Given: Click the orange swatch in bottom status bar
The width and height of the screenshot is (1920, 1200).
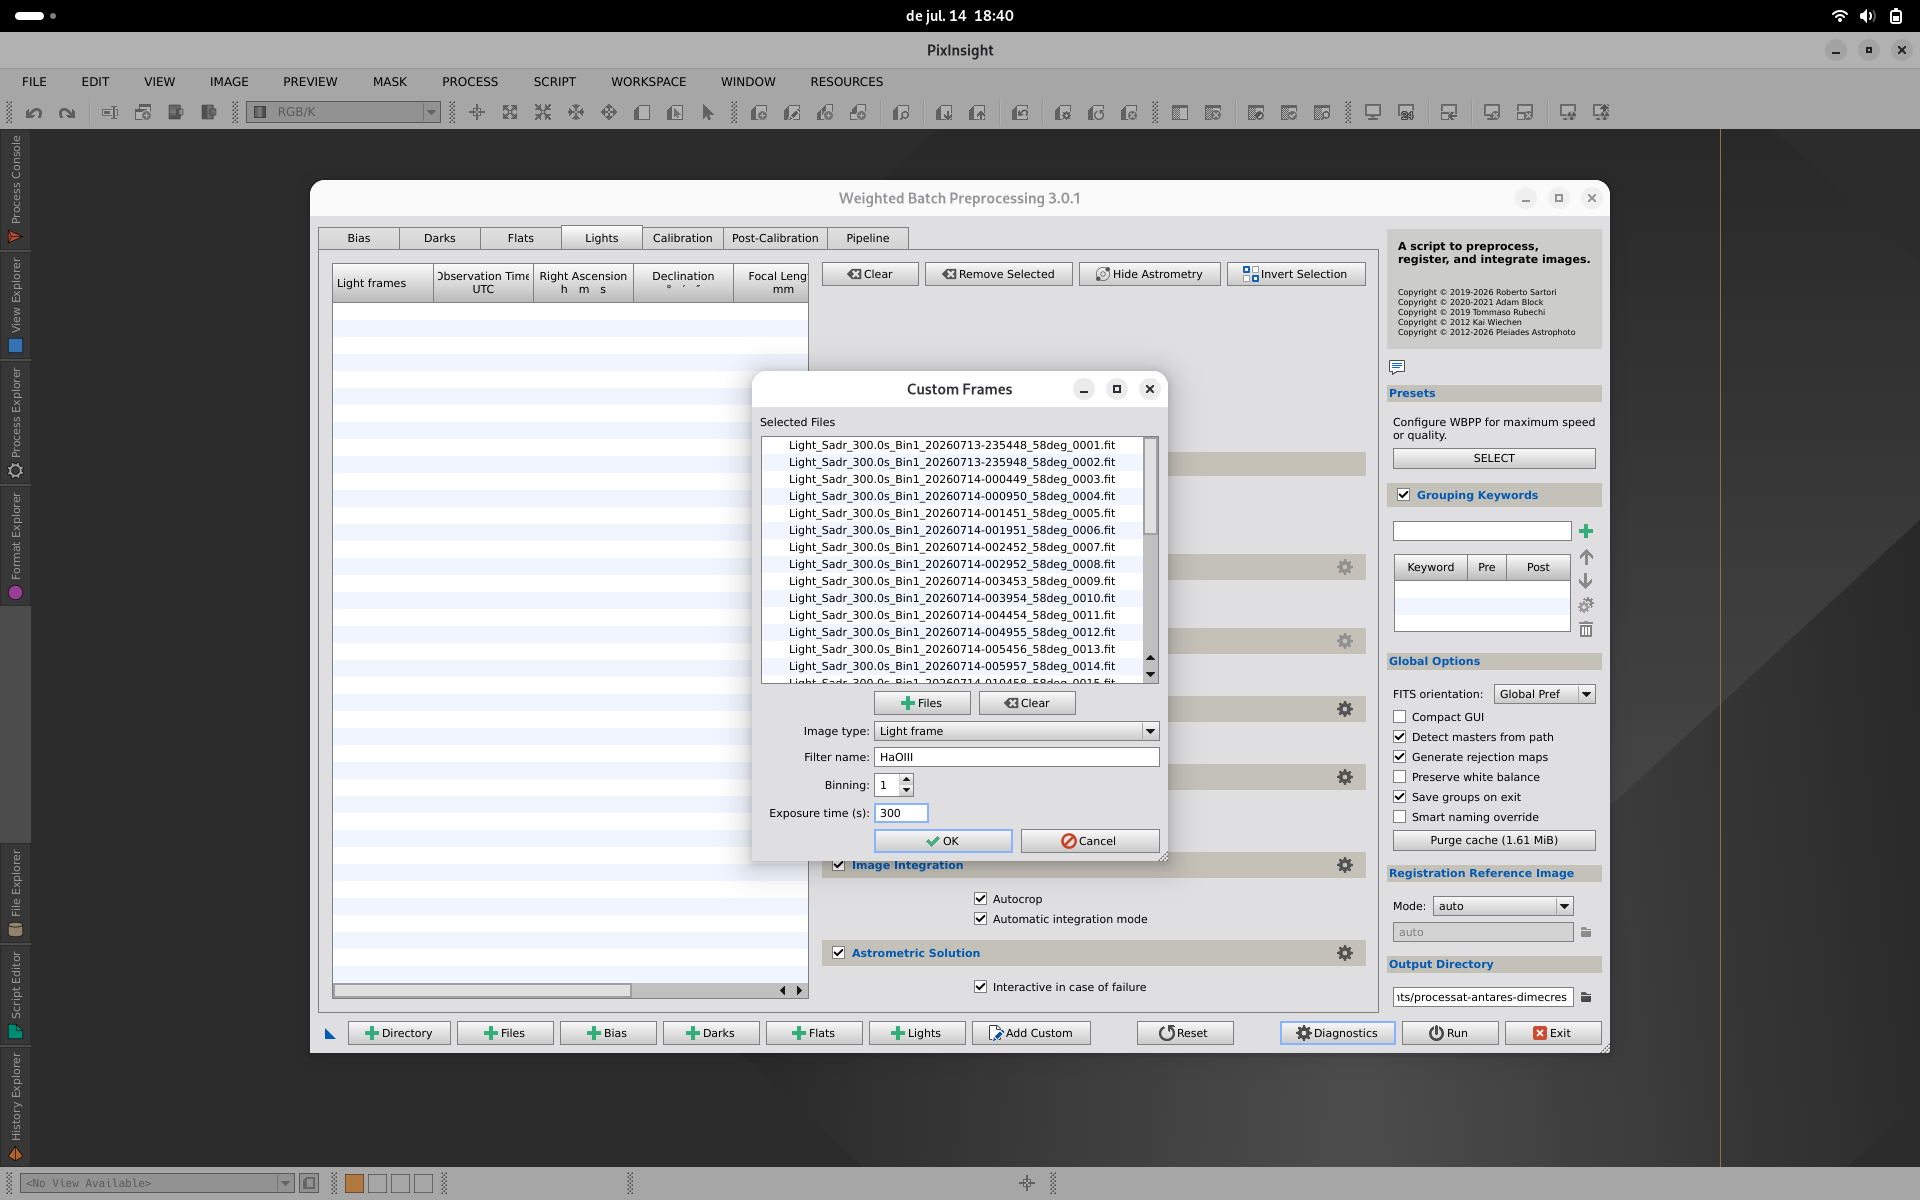Looking at the screenshot, I should pyautogui.click(x=354, y=1183).
